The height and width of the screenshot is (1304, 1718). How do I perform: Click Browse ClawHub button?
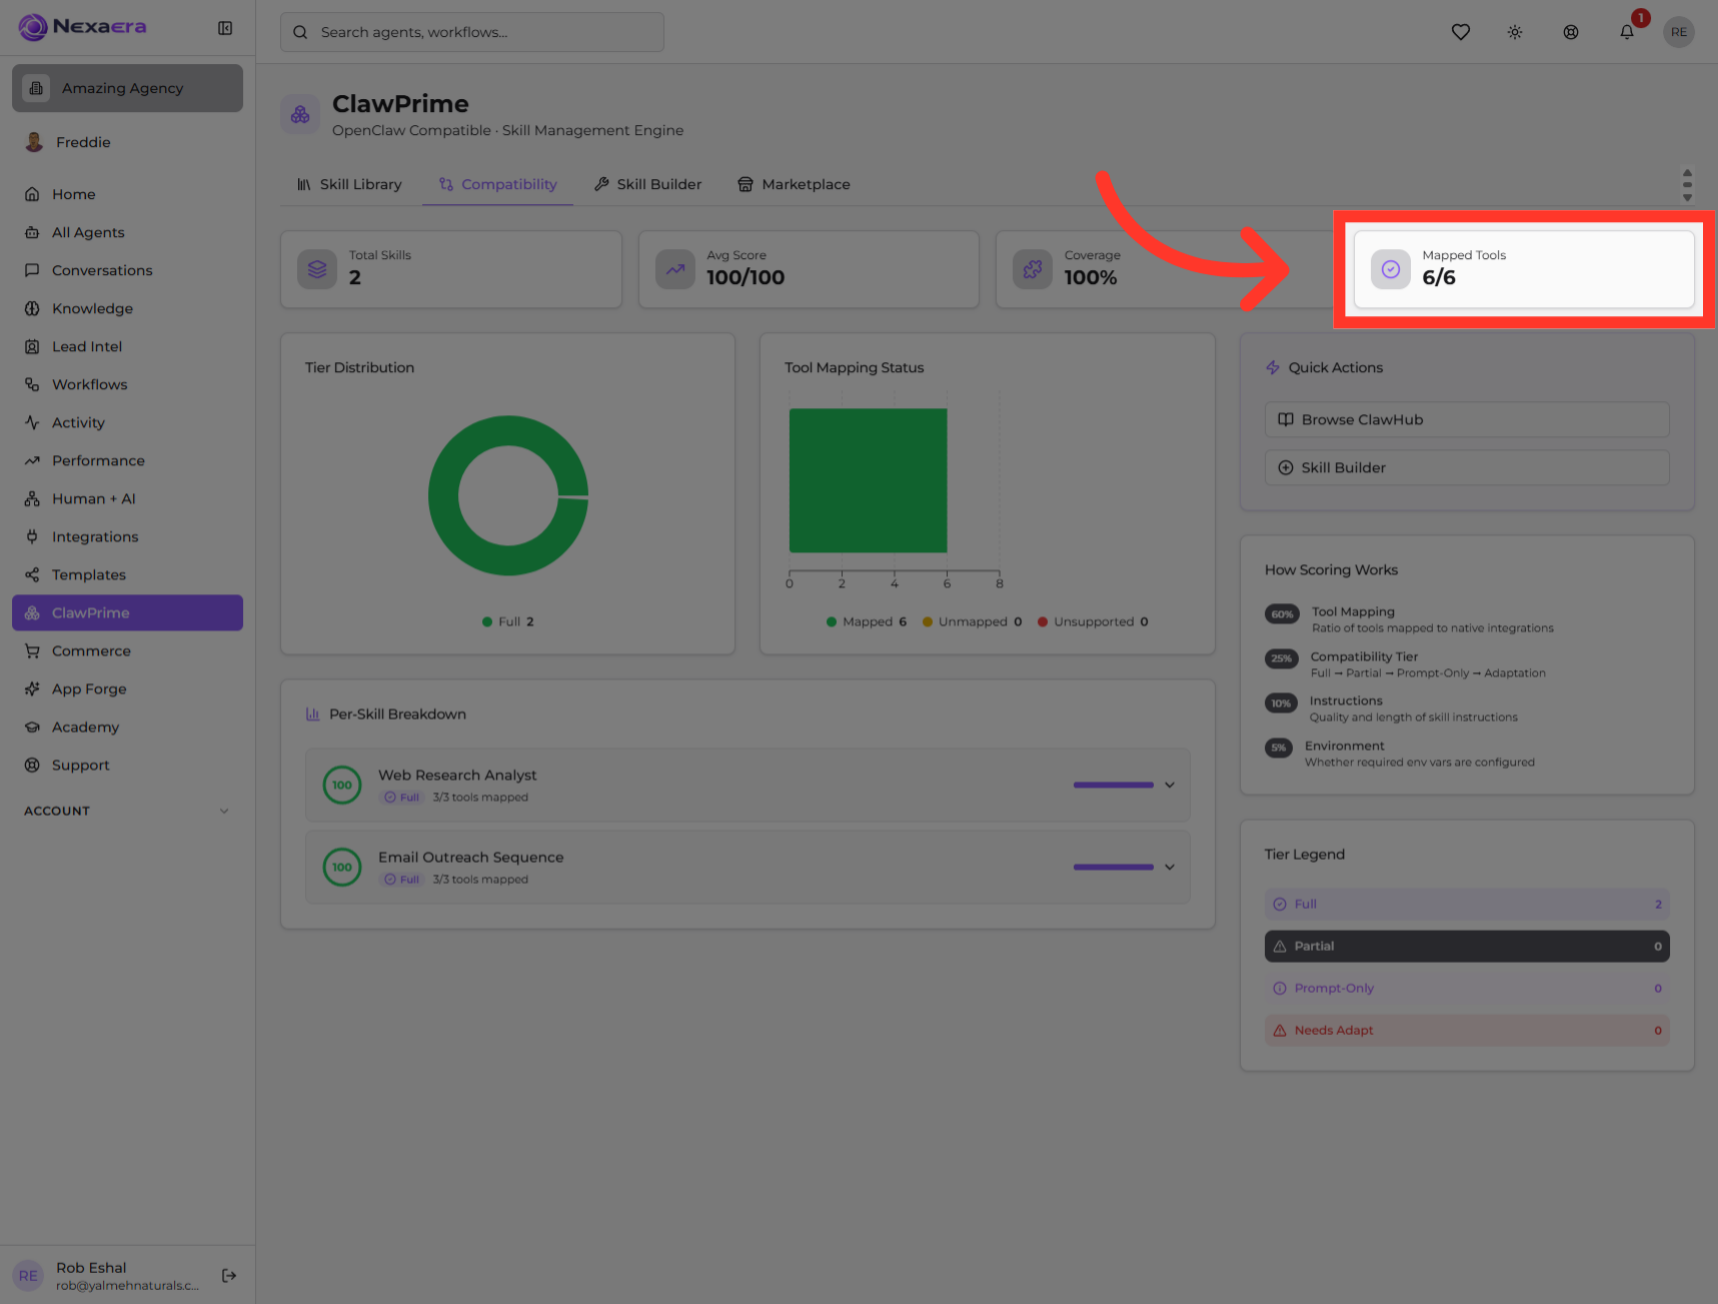pos(1467,420)
